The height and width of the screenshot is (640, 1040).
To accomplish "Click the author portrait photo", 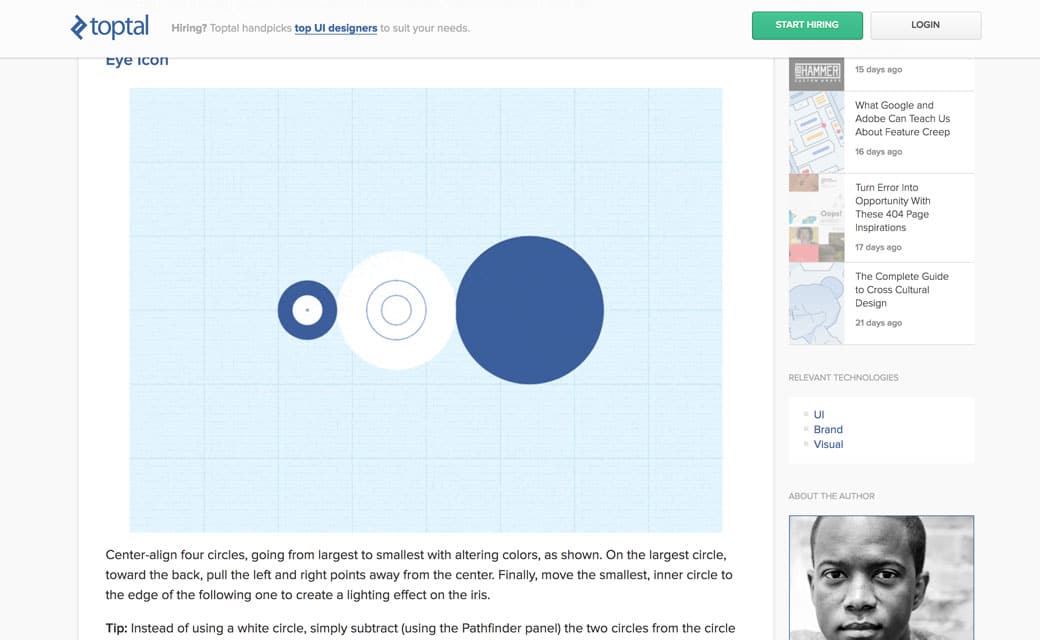I will (881, 577).
